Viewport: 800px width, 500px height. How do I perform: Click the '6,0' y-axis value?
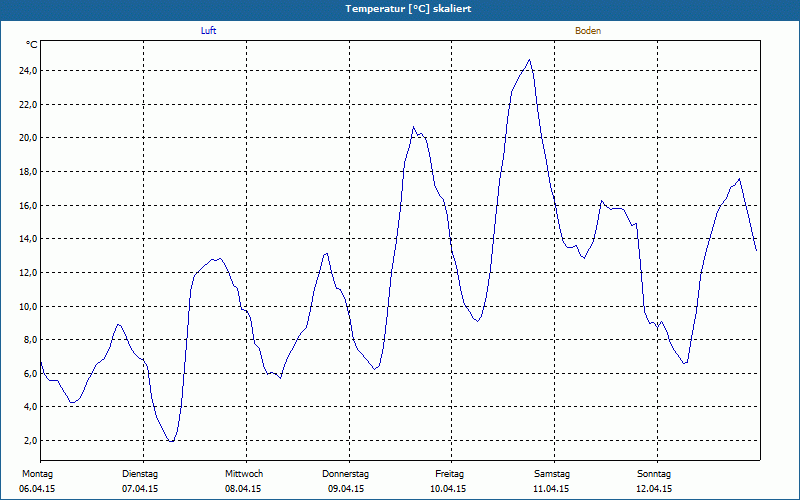click(31, 373)
